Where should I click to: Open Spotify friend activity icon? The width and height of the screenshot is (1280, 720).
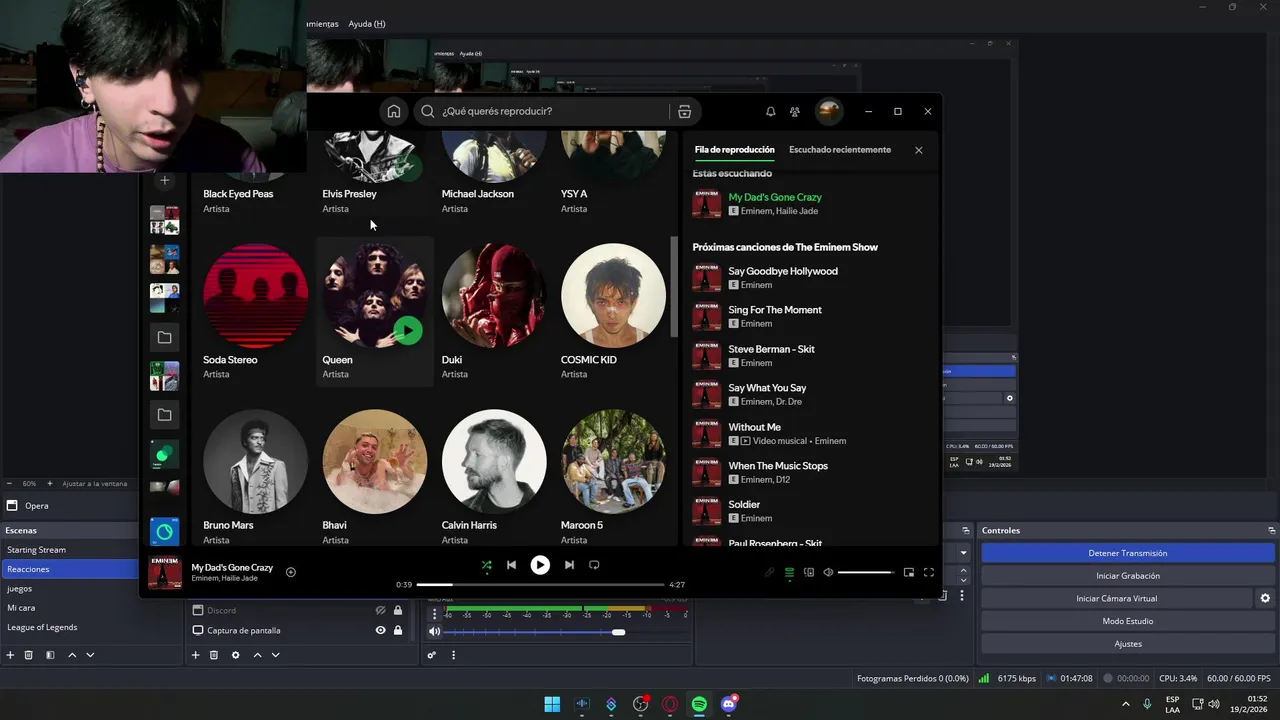pyautogui.click(x=795, y=111)
